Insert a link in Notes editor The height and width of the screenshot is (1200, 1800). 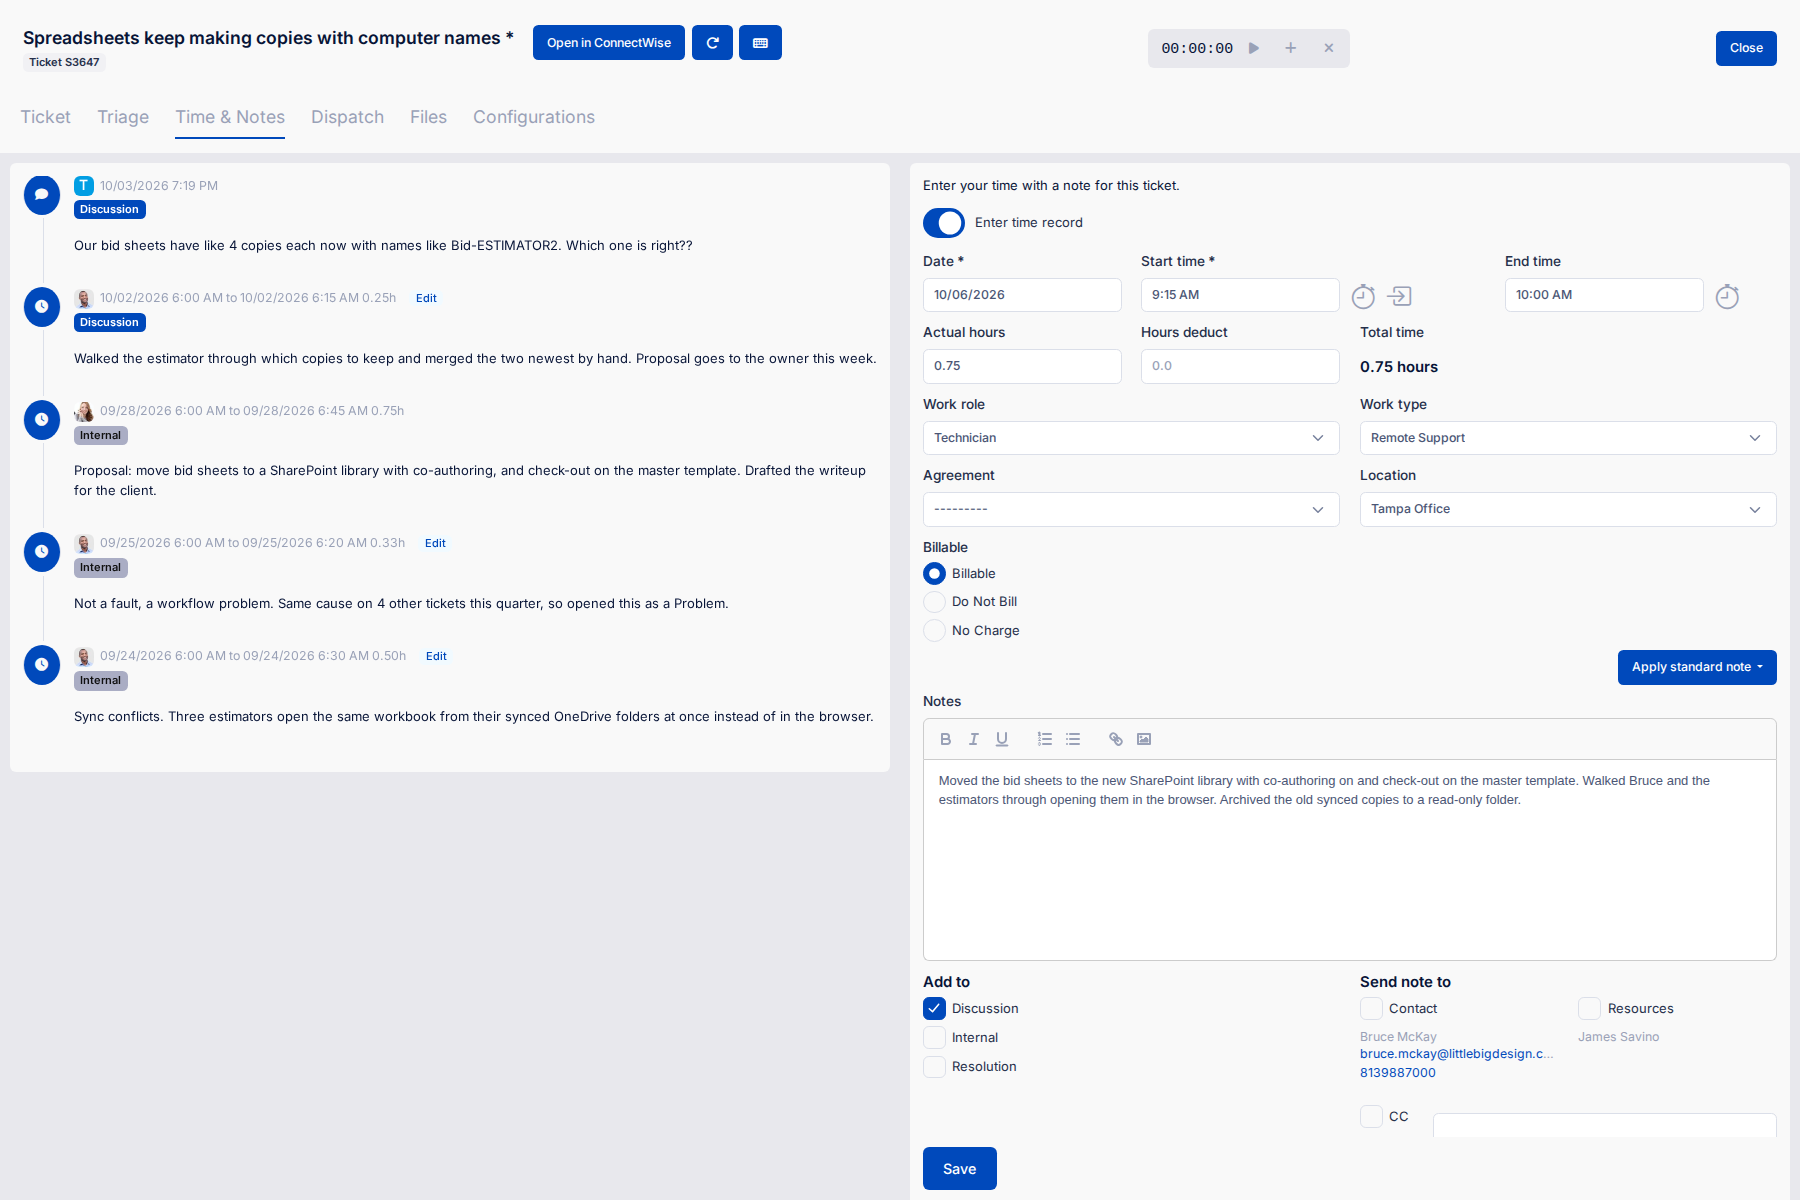point(1116,739)
